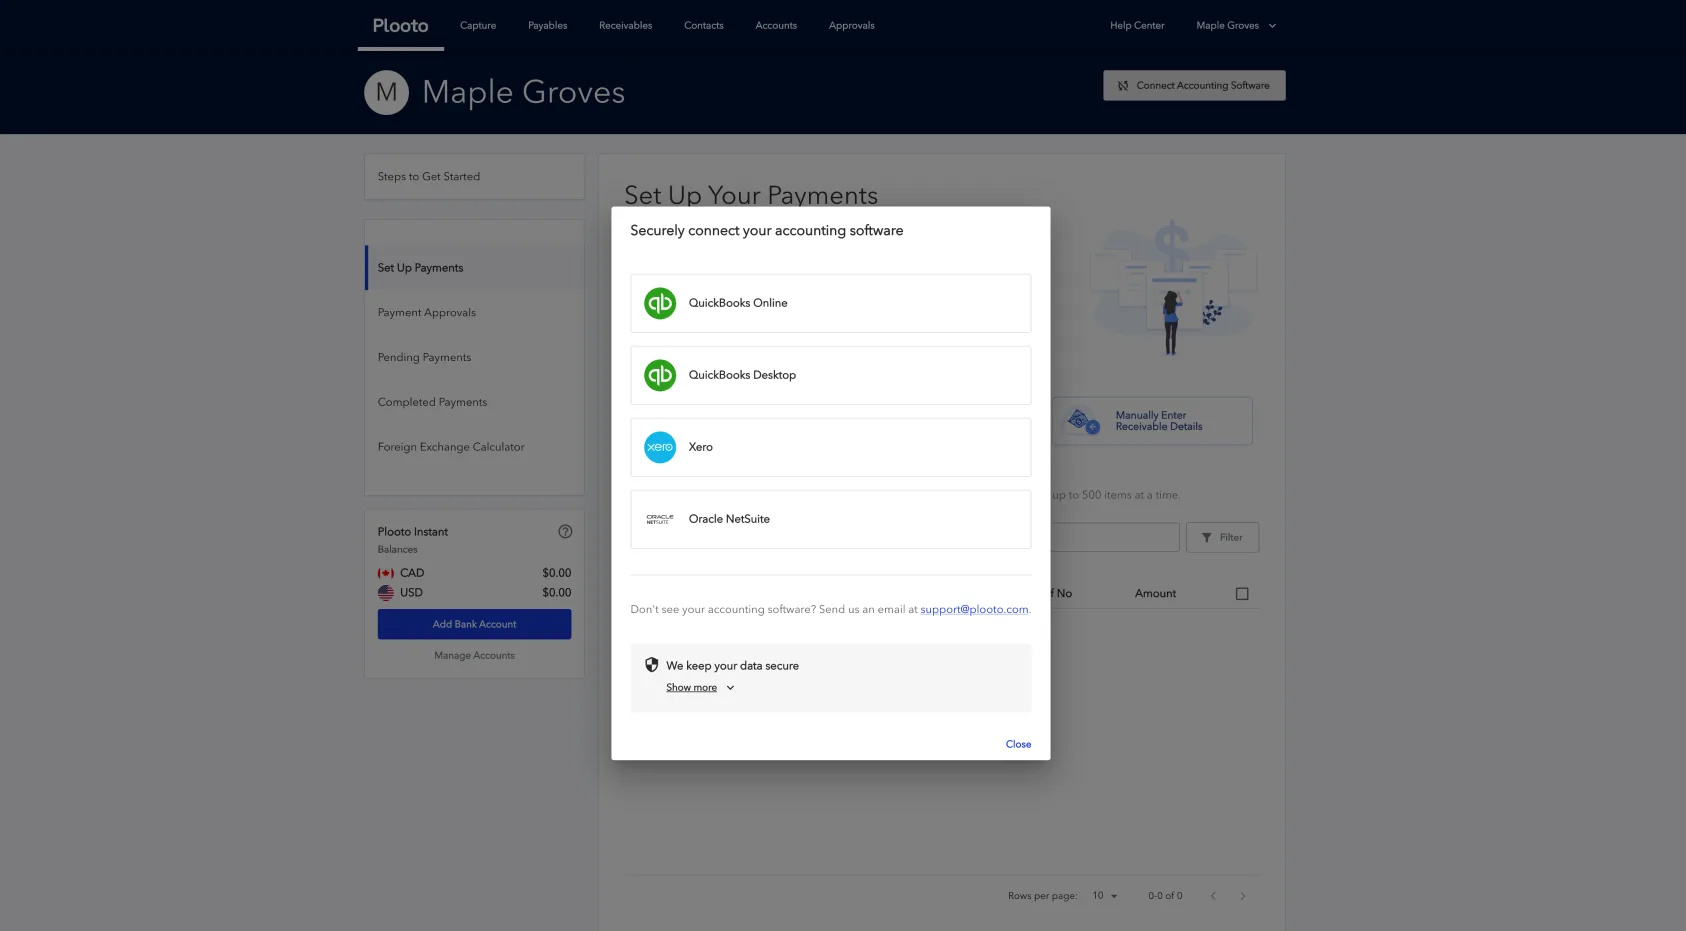Open the Foreign Exchange Calculator
Screen dimensions: 1686x931
coord(475,447)
